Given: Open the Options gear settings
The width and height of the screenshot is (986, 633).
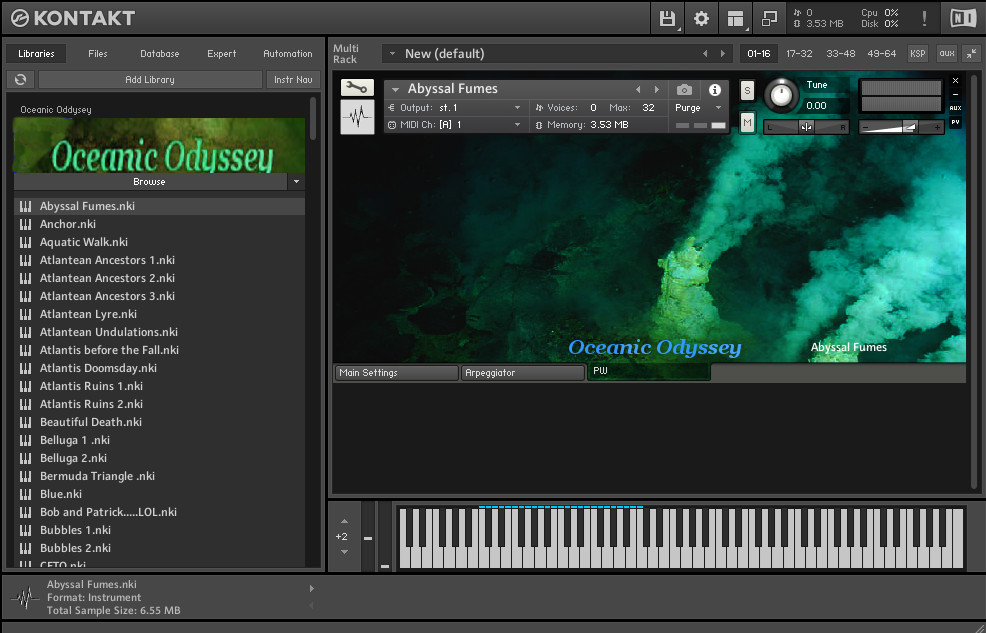Looking at the screenshot, I should click(701, 18).
